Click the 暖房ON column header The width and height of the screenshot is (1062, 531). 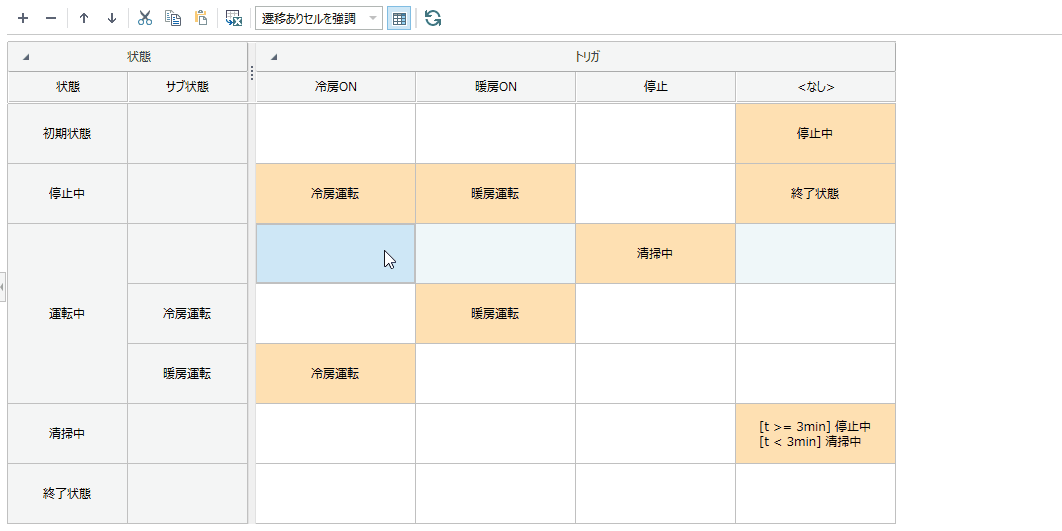coord(496,87)
